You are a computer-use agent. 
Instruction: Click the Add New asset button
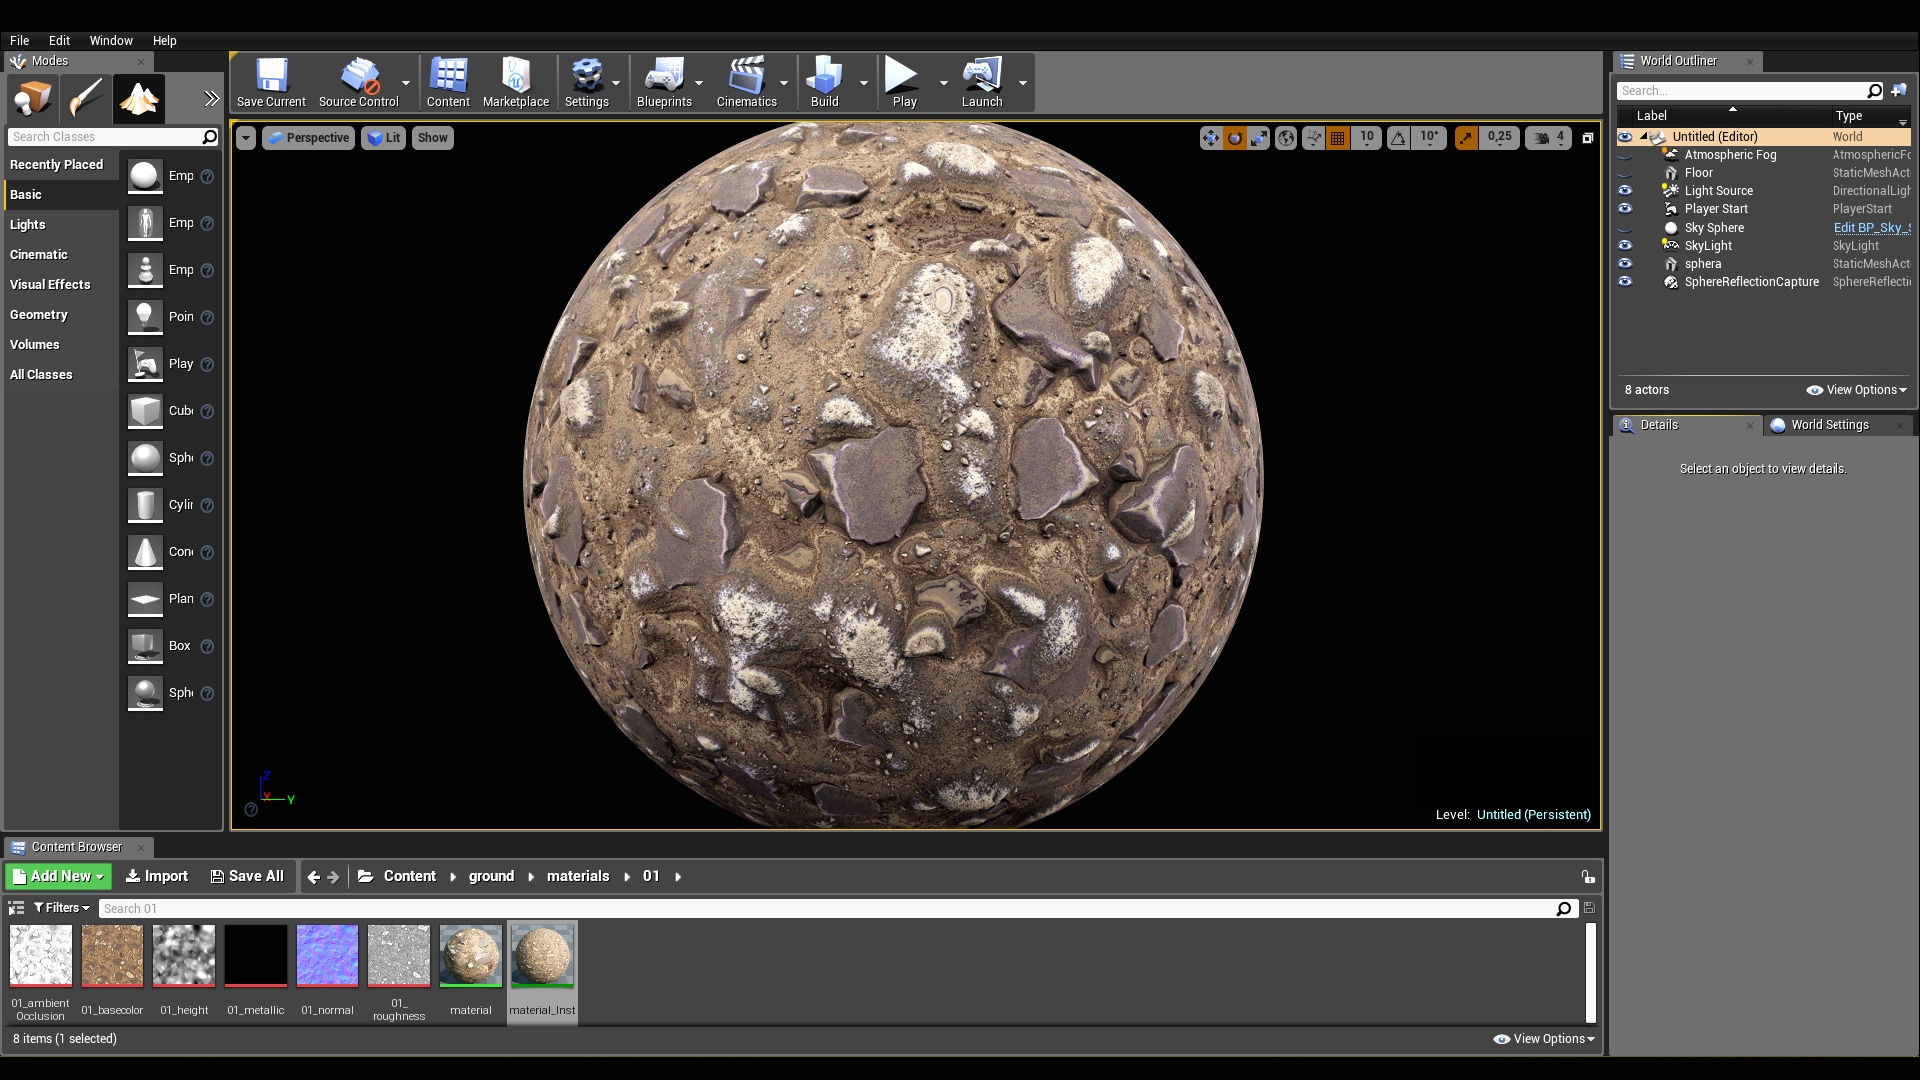coord(55,876)
